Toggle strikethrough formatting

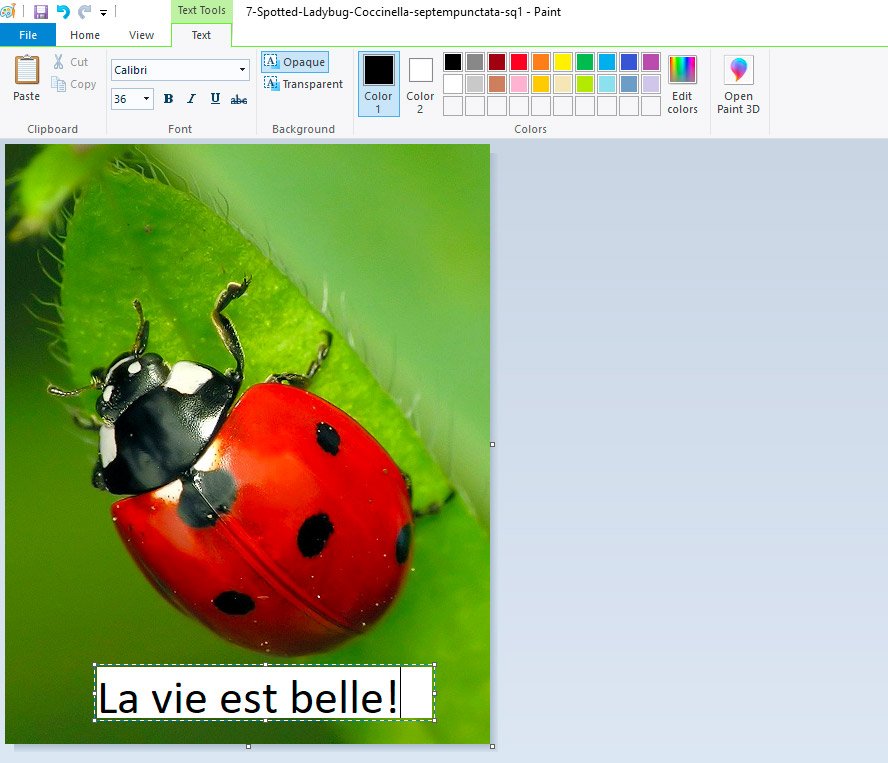(x=238, y=99)
